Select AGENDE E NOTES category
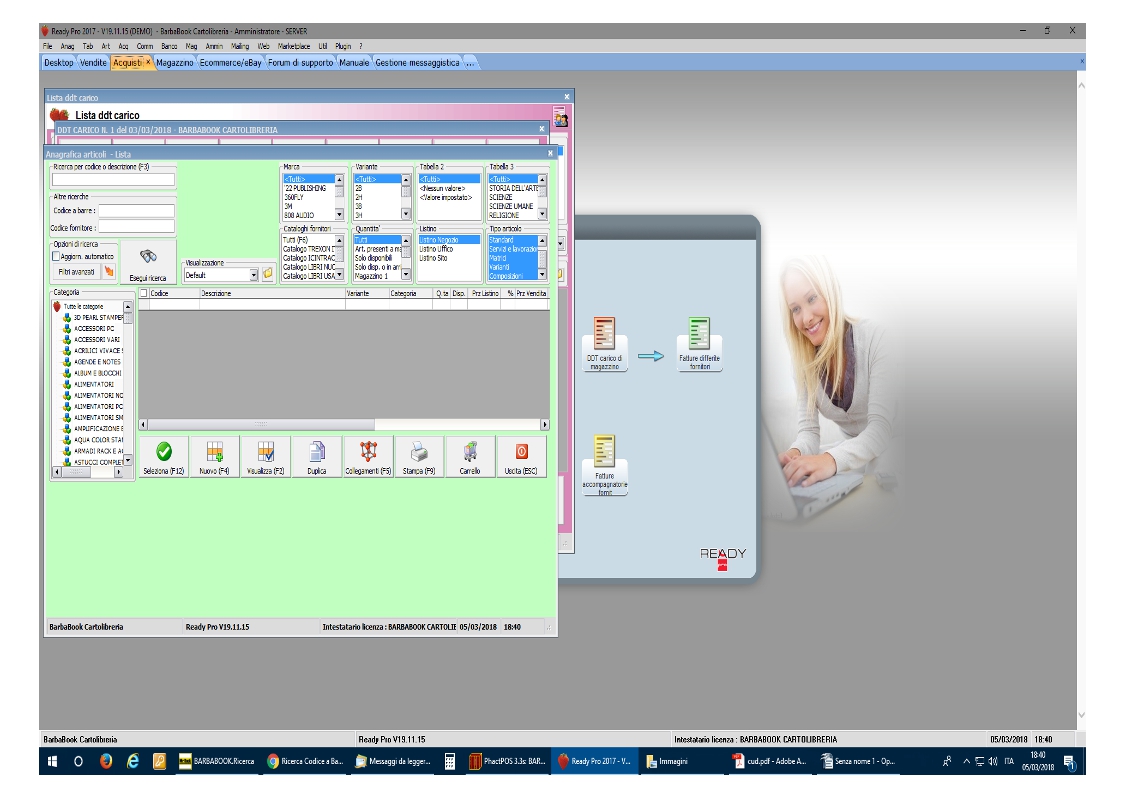The width and height of the screenshot is (1123, 794). (x=97, y=362)
